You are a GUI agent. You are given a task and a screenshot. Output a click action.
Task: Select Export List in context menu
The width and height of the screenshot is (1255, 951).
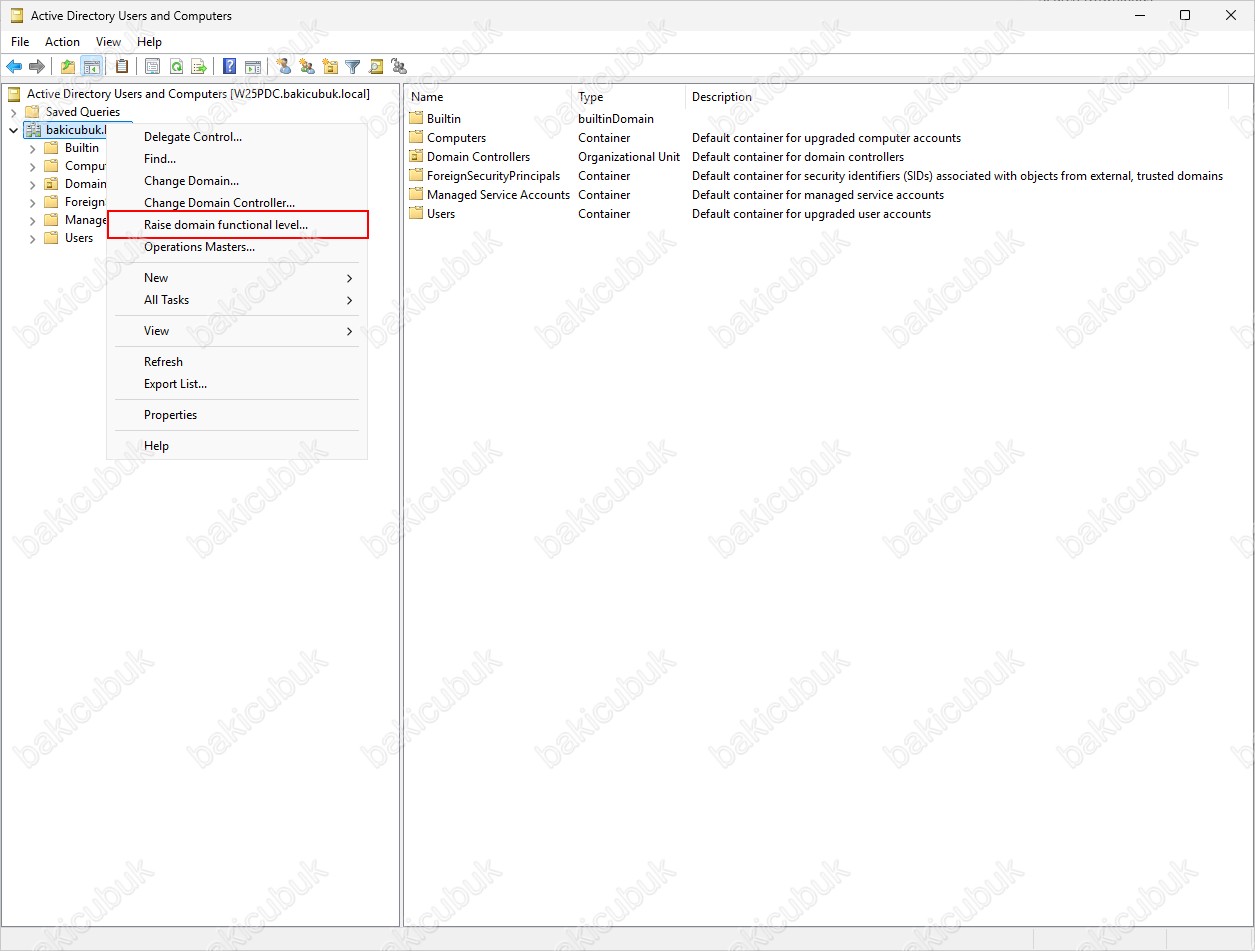(x=237, y=384)
